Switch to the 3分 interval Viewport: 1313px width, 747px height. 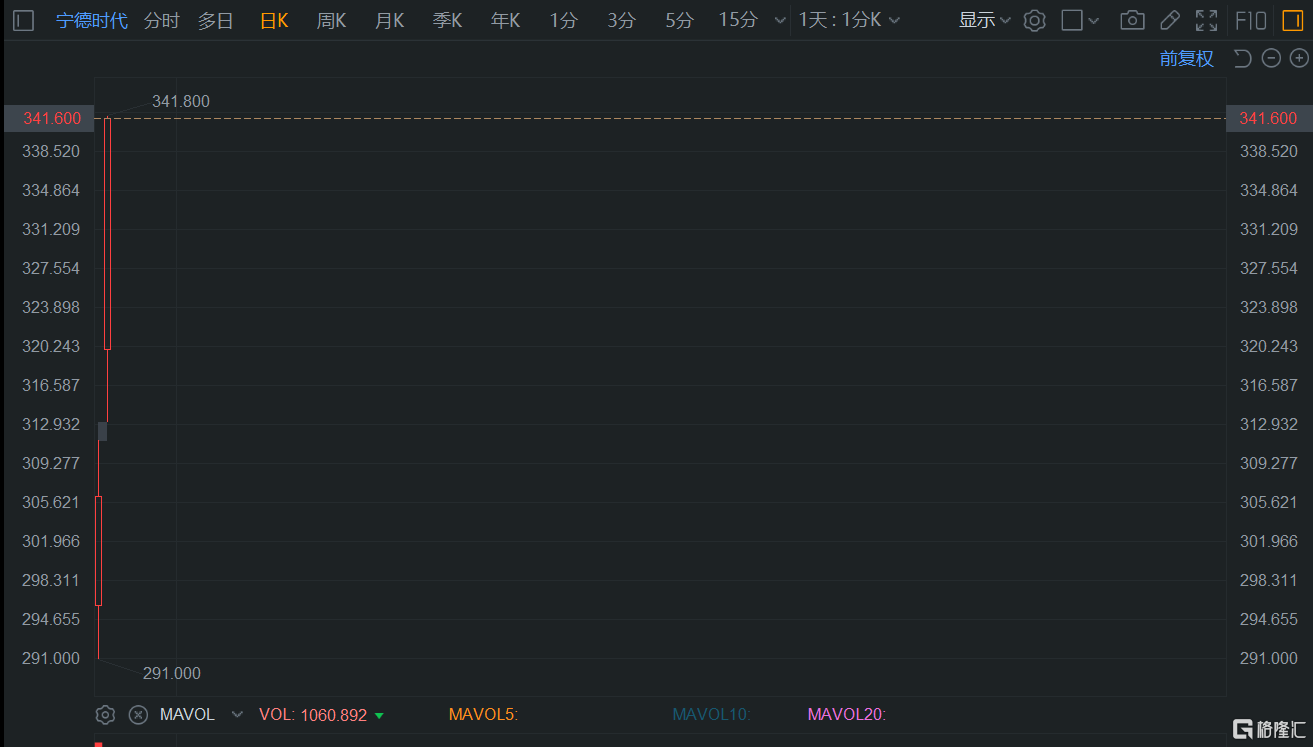click(x=622, y=20)
